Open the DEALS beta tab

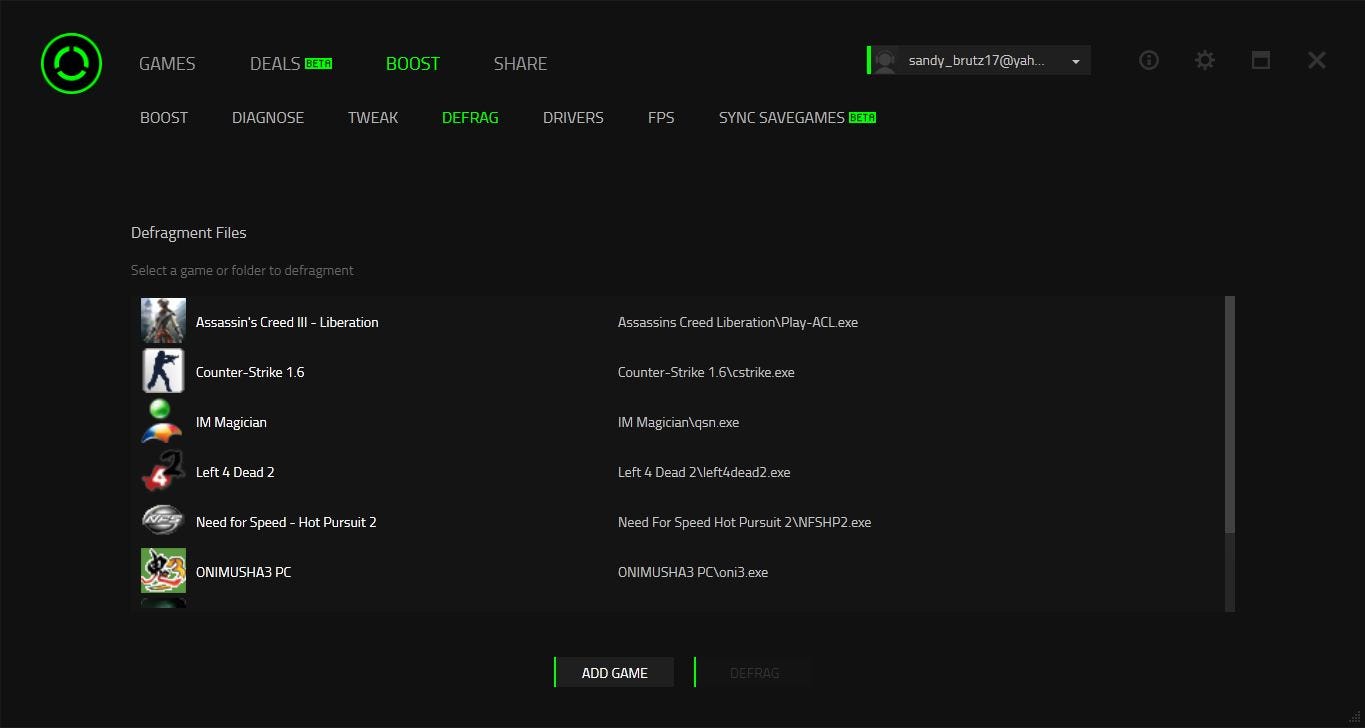point(291,63)
